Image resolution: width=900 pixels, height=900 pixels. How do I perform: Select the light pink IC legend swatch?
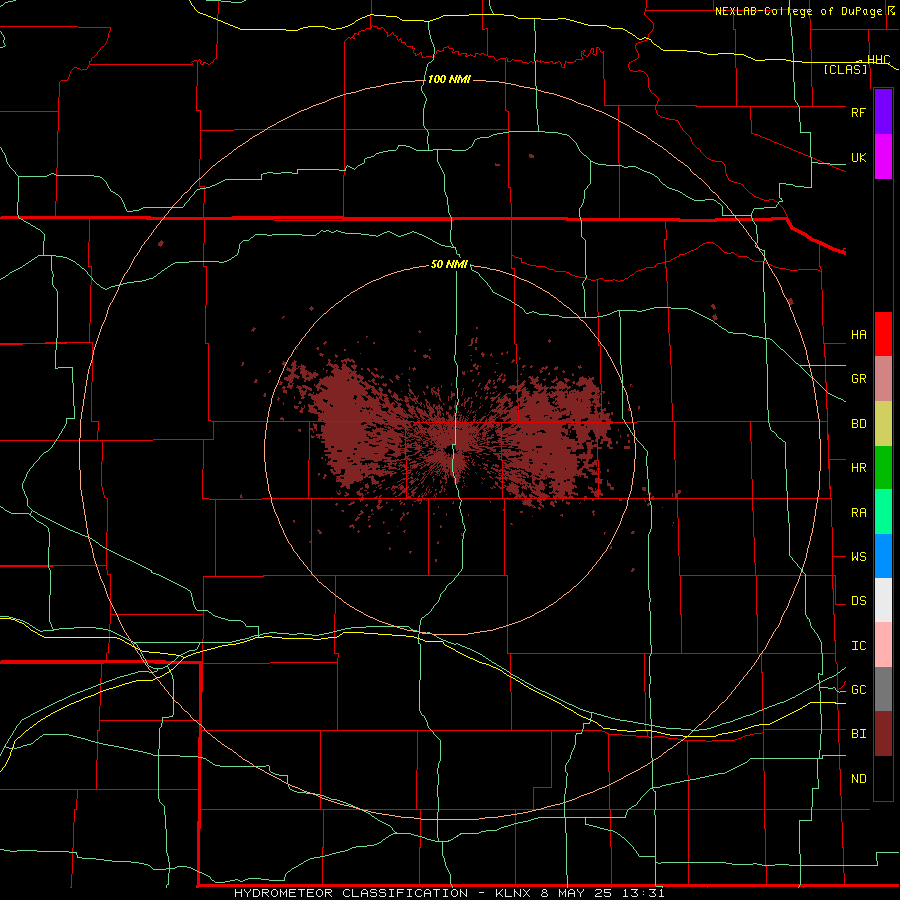pyautogui.click(x=883, y=645)
